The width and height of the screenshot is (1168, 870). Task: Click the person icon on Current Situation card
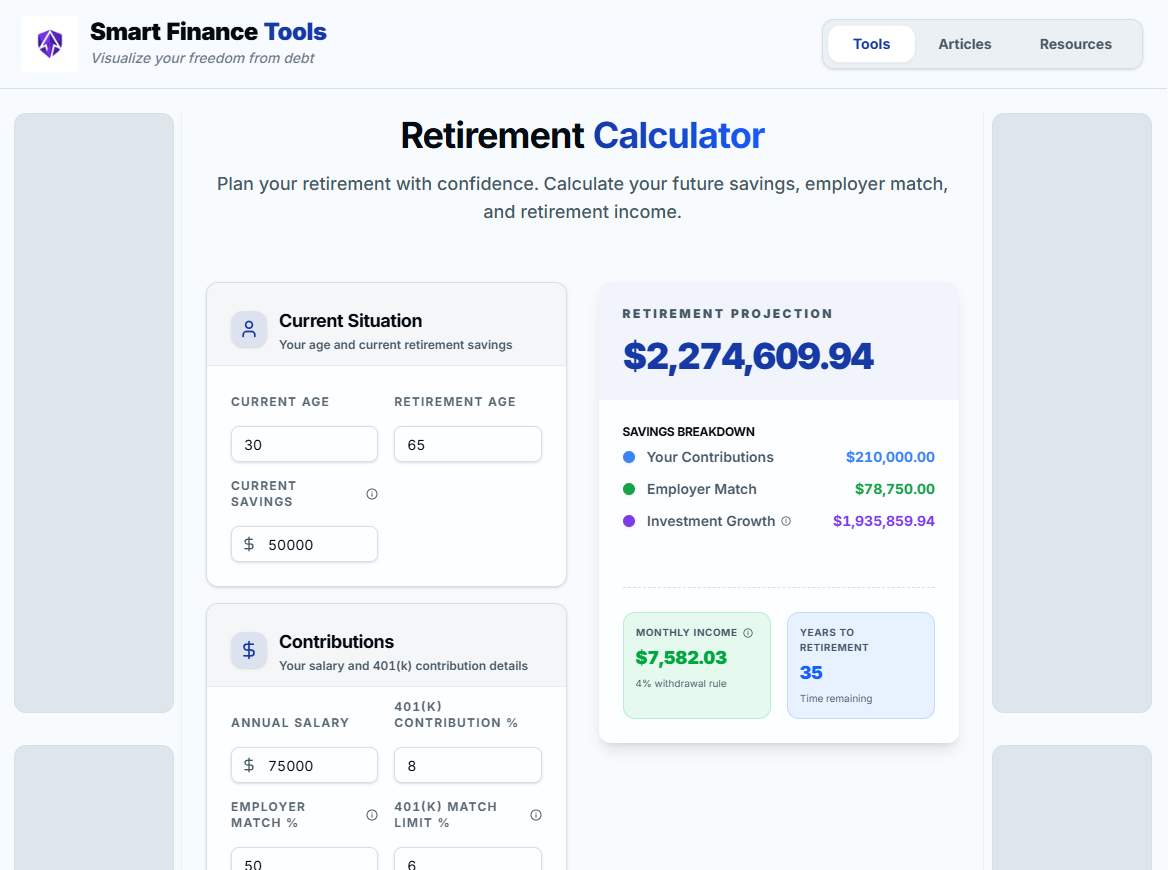point(249,330)
